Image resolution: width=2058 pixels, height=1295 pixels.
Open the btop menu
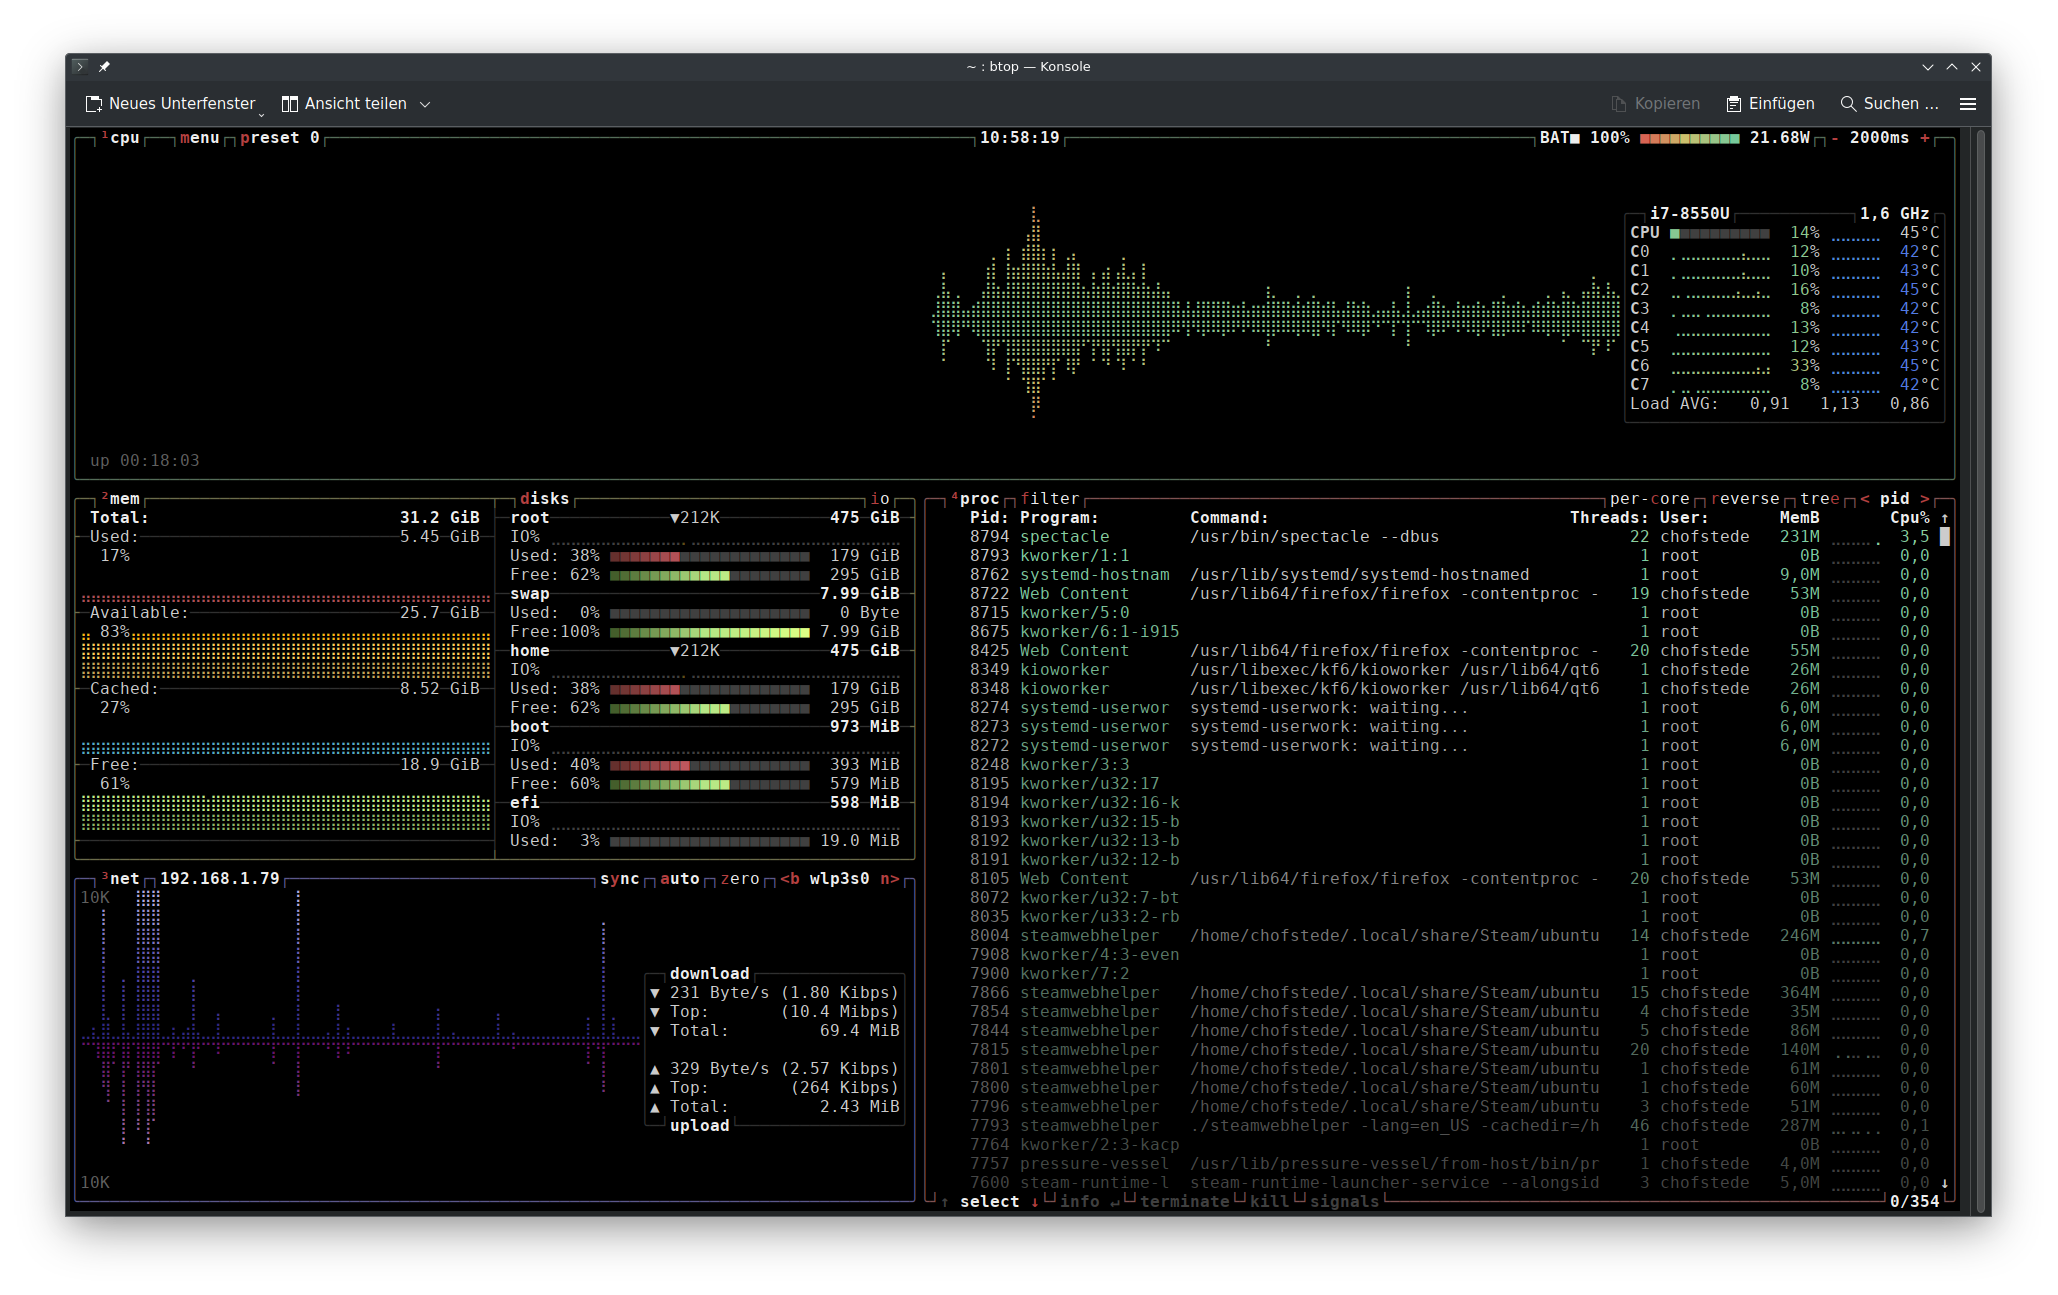199,138
